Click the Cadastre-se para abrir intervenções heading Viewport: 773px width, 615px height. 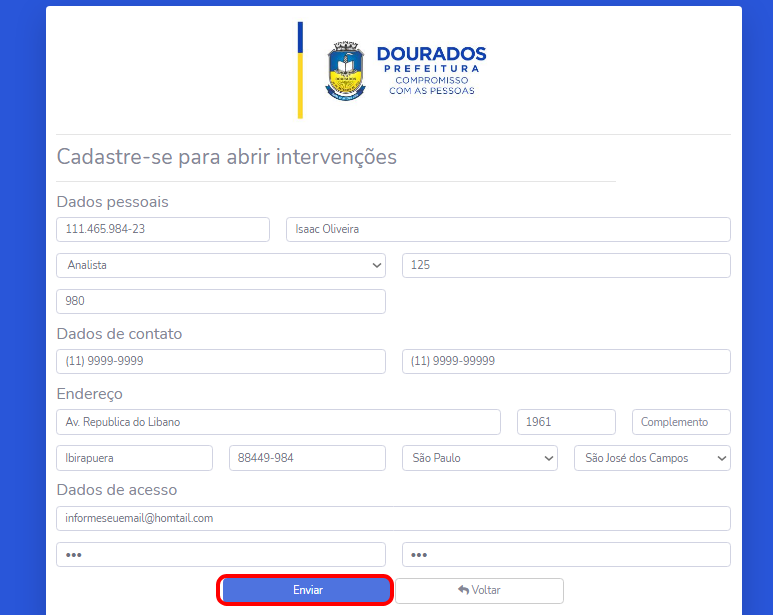pyautogui.click(x=226, y=157)
